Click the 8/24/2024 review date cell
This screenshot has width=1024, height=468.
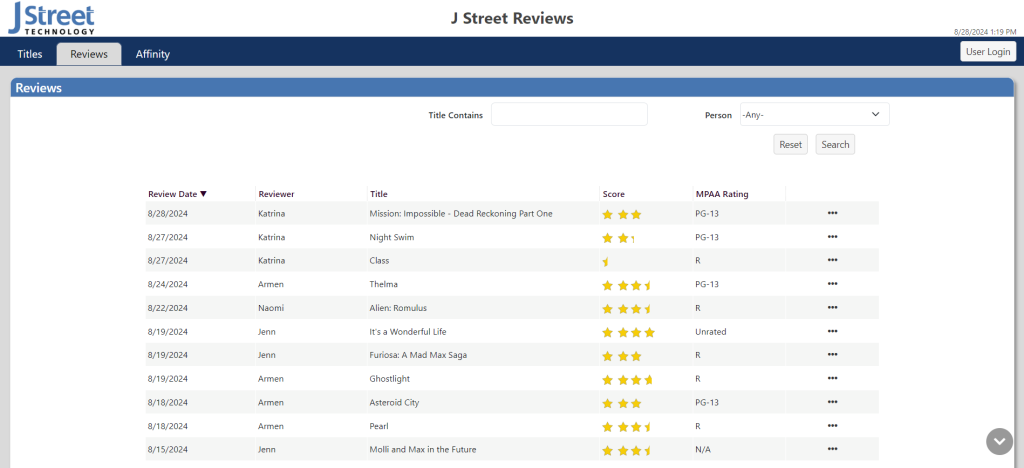168,285
